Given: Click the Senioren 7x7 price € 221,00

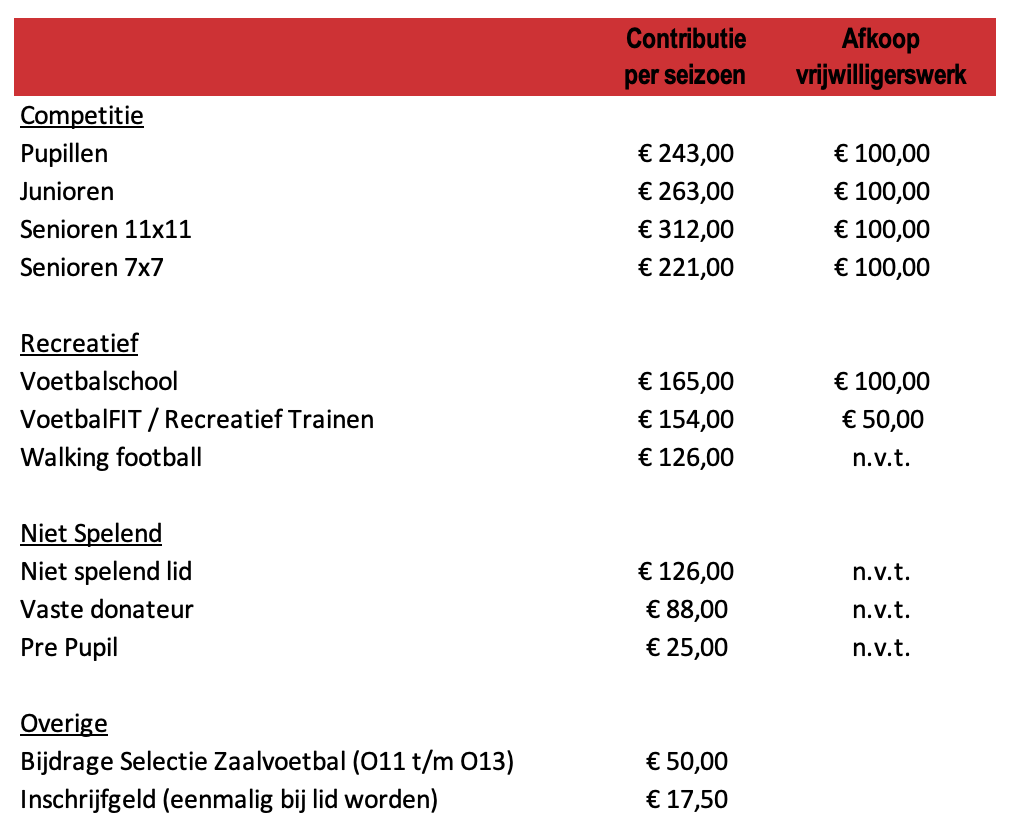Looking at the screenshot, I should click(685, 268).
